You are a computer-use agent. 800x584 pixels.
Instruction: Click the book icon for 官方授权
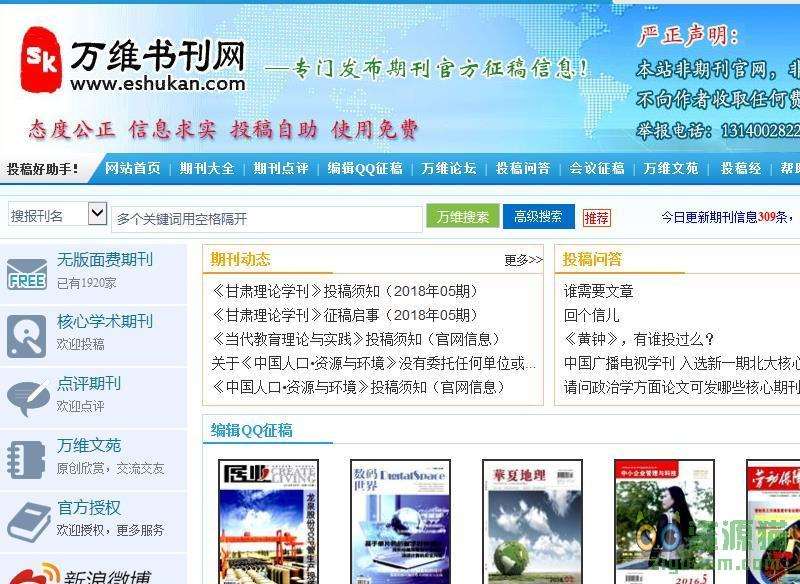click(x=29, y=522)
